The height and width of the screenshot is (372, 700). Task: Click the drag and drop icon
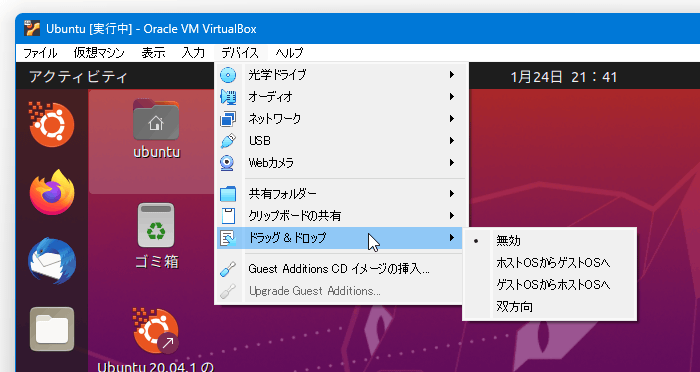pyautogui.click(x=228, y=238)
